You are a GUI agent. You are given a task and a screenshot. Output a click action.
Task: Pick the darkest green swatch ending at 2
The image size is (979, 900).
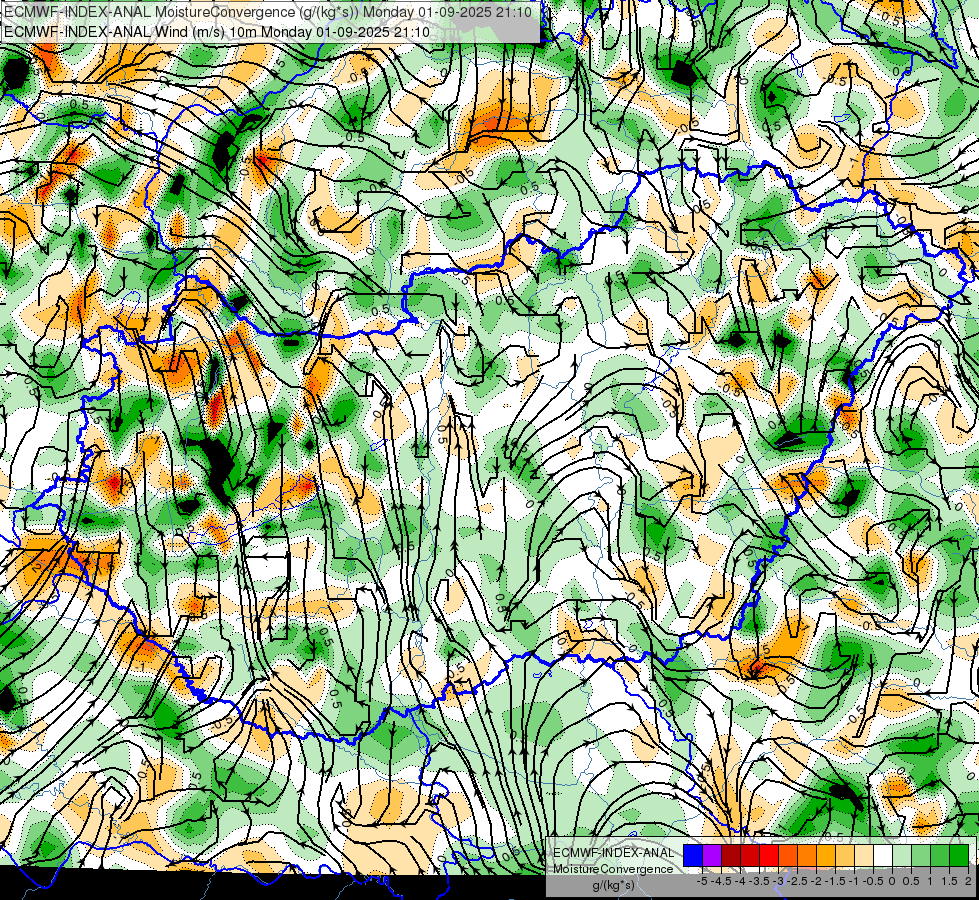(x=959, y=856)
